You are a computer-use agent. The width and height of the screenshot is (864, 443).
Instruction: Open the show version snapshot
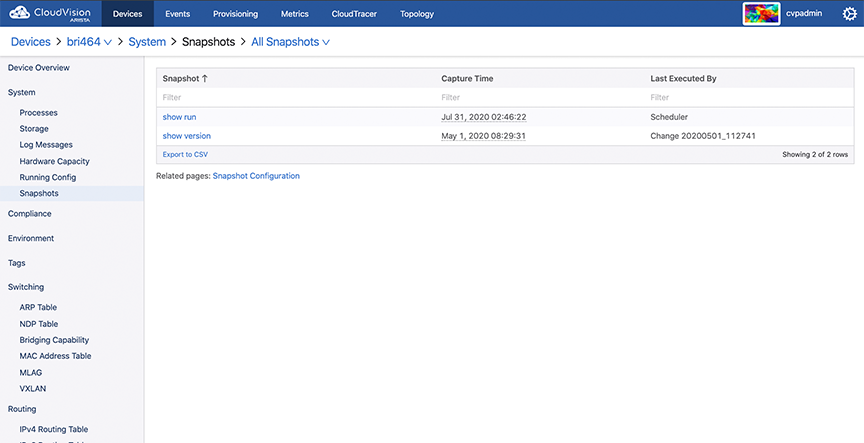pyautogui.click(x=186, y=136)
